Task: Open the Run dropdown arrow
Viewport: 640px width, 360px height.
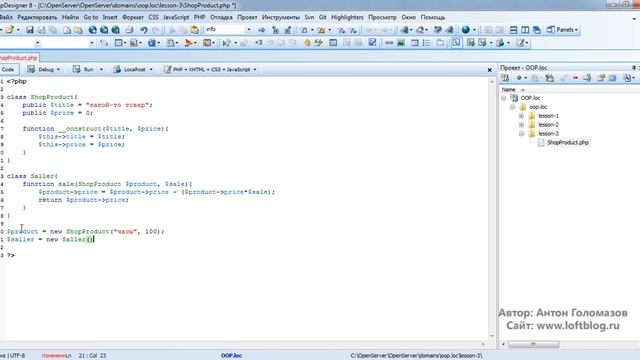Action: pos(101,70)
